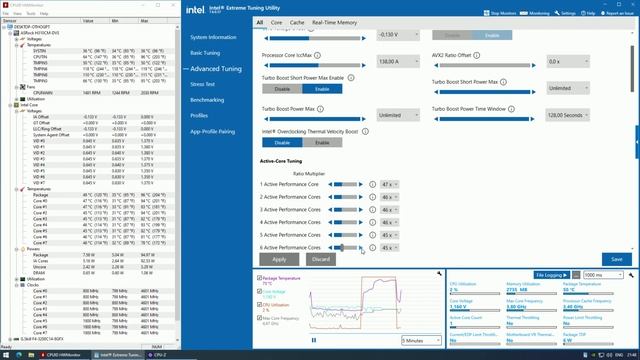
Task: Click the Apply button
Action: click(x=279, y=259)
